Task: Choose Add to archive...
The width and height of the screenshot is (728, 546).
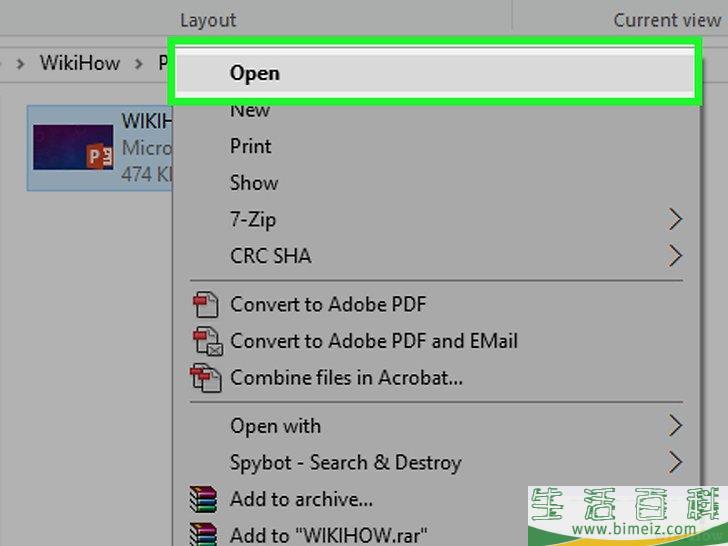Action: pos(301,500)
